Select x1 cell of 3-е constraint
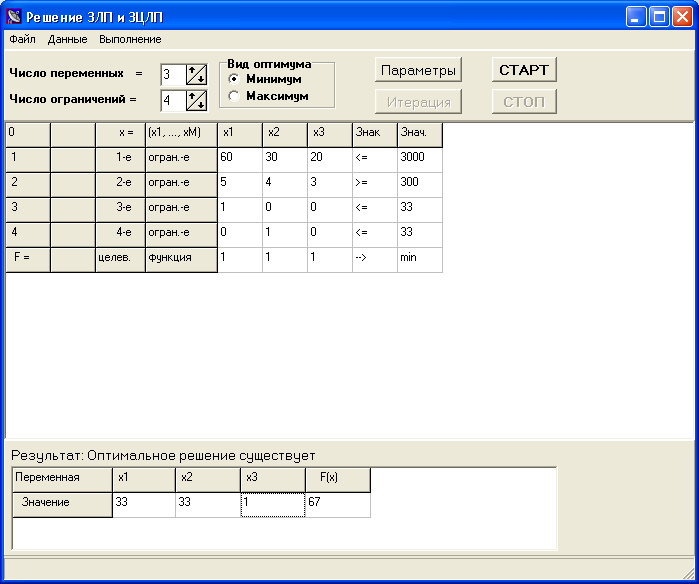The width and height of the screenshot is (699, 584). click(240, 210)
